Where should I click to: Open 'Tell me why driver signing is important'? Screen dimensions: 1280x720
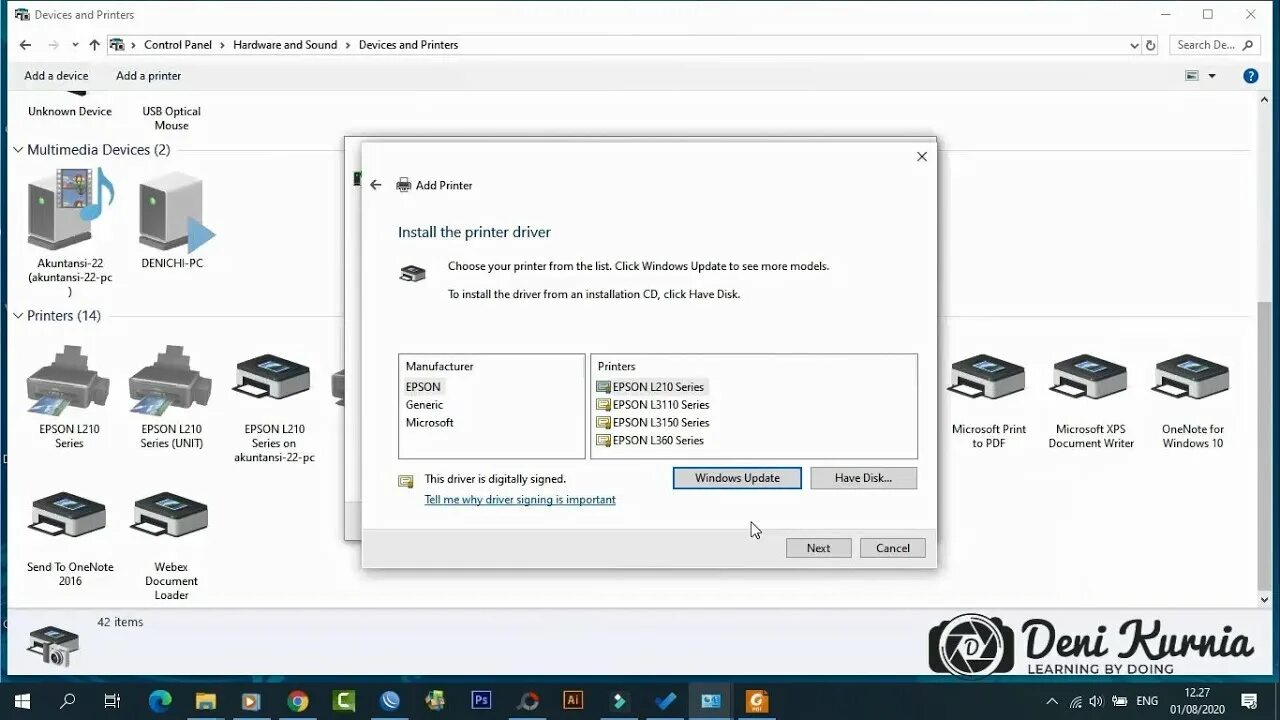pos(520,500)
